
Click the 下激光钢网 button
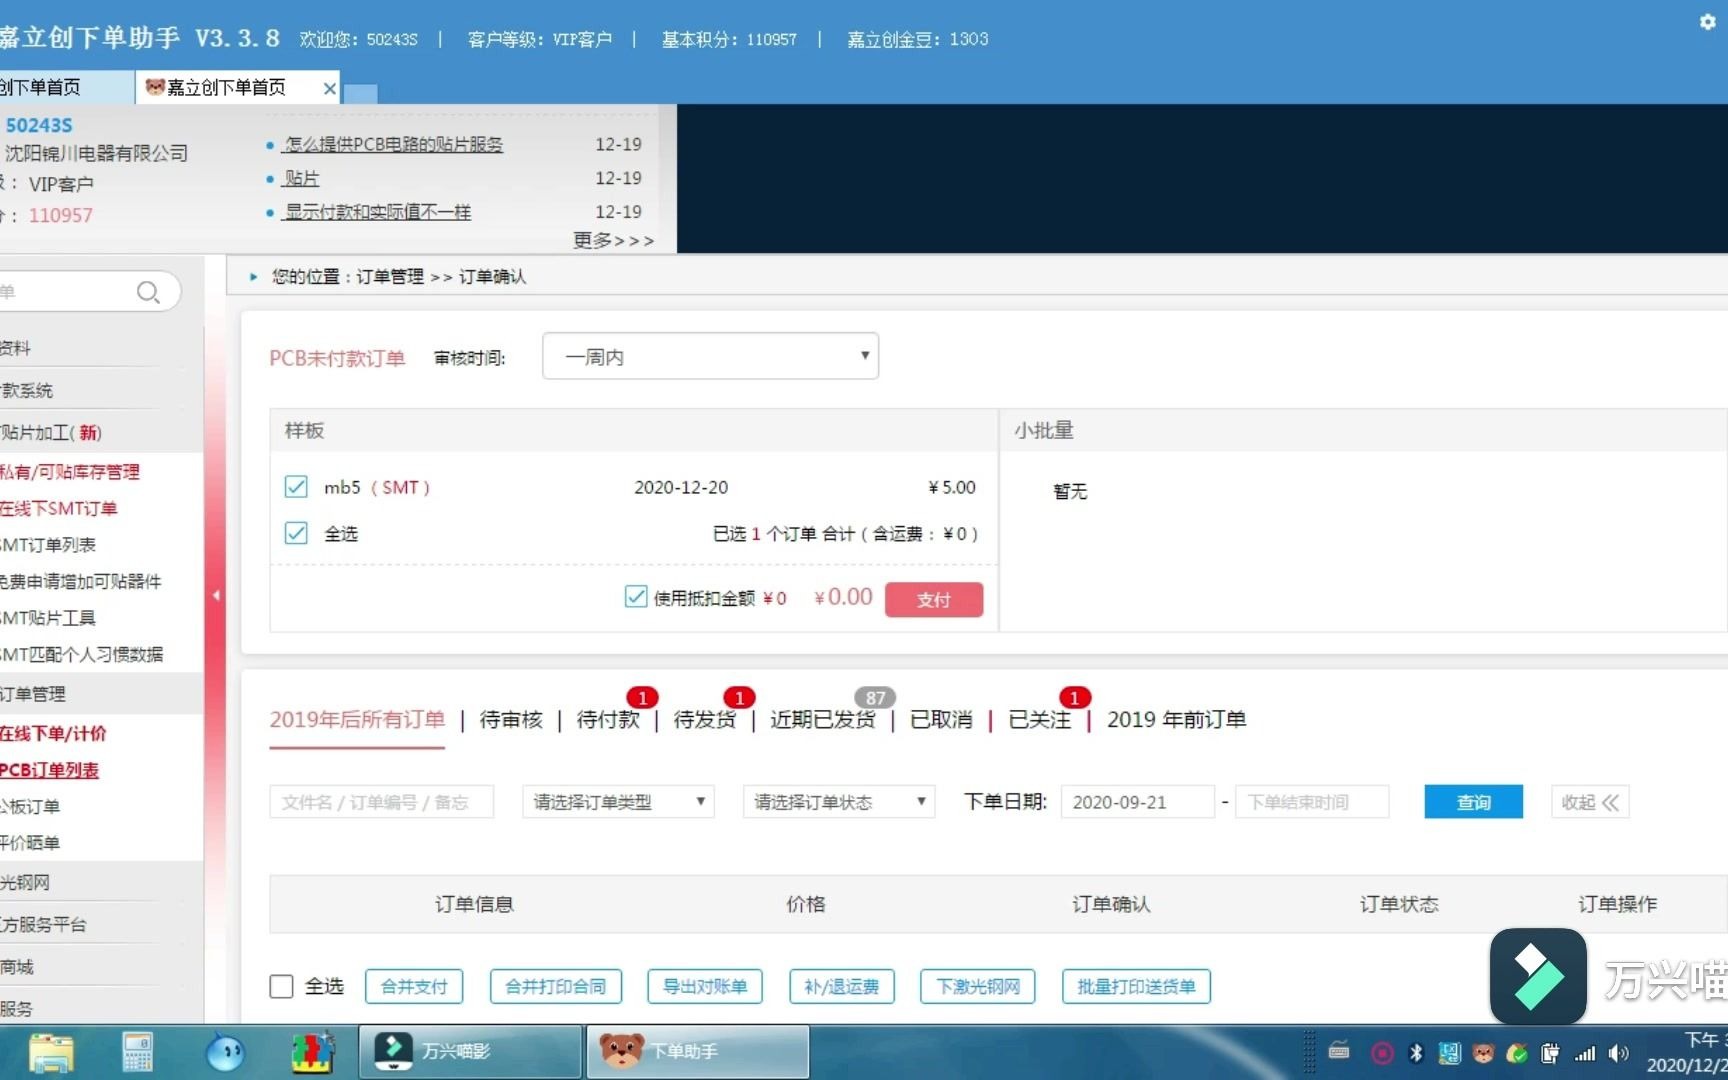[x=978, y=987]
